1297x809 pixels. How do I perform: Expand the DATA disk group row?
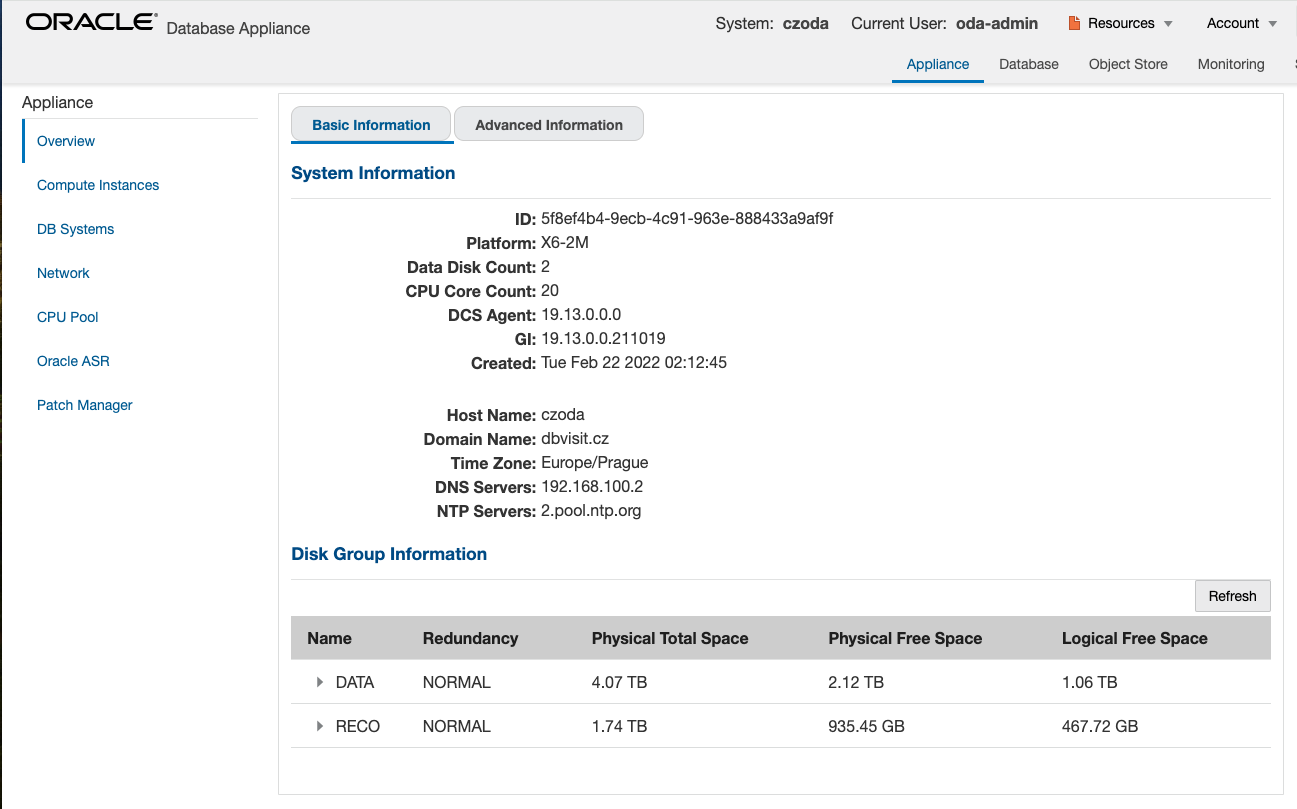320,682
